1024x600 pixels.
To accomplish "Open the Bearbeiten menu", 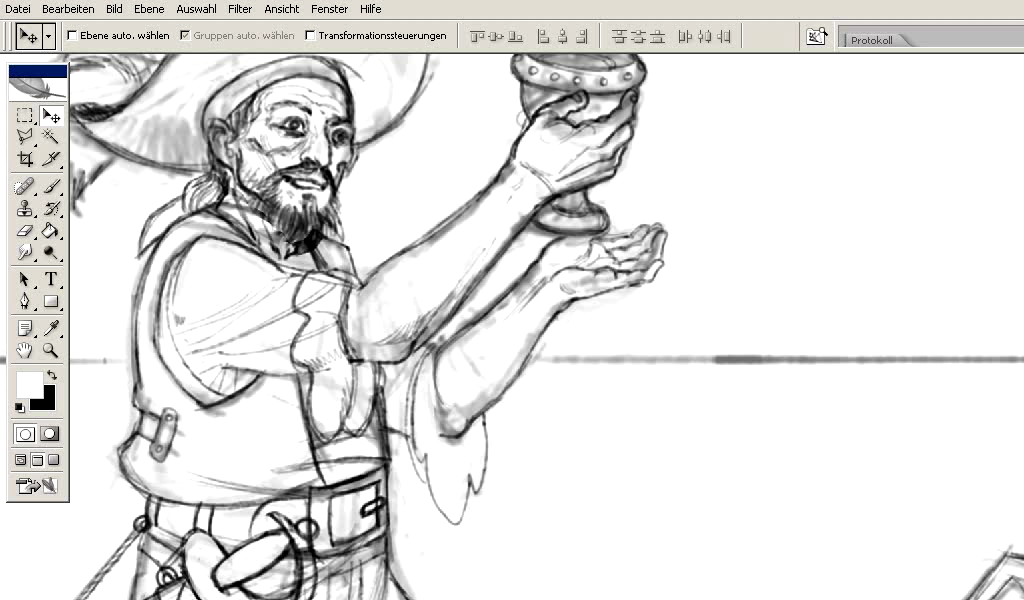I will (x=68, y=9).
